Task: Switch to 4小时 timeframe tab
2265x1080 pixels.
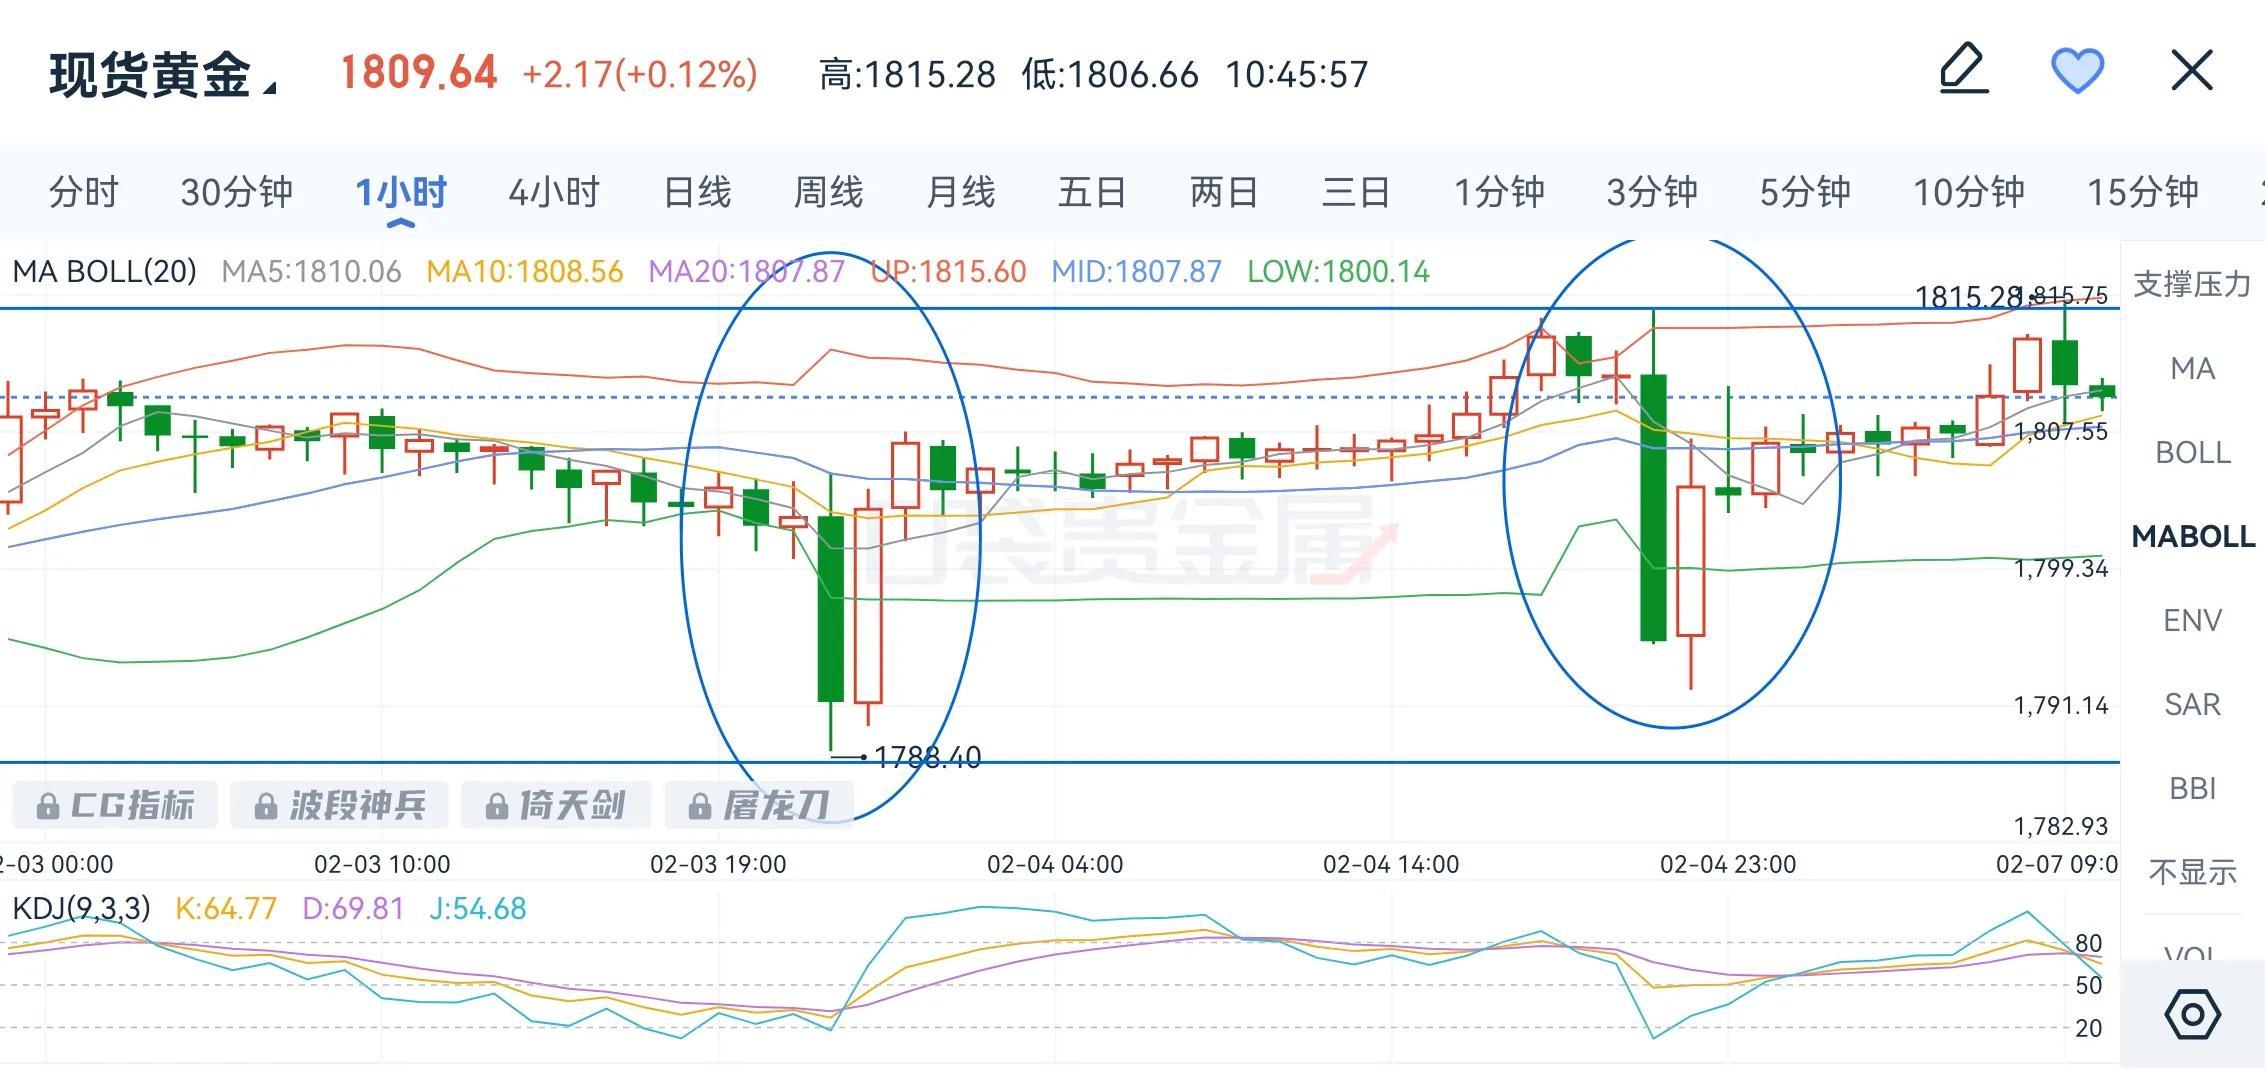Action: [x=553, y=192]
